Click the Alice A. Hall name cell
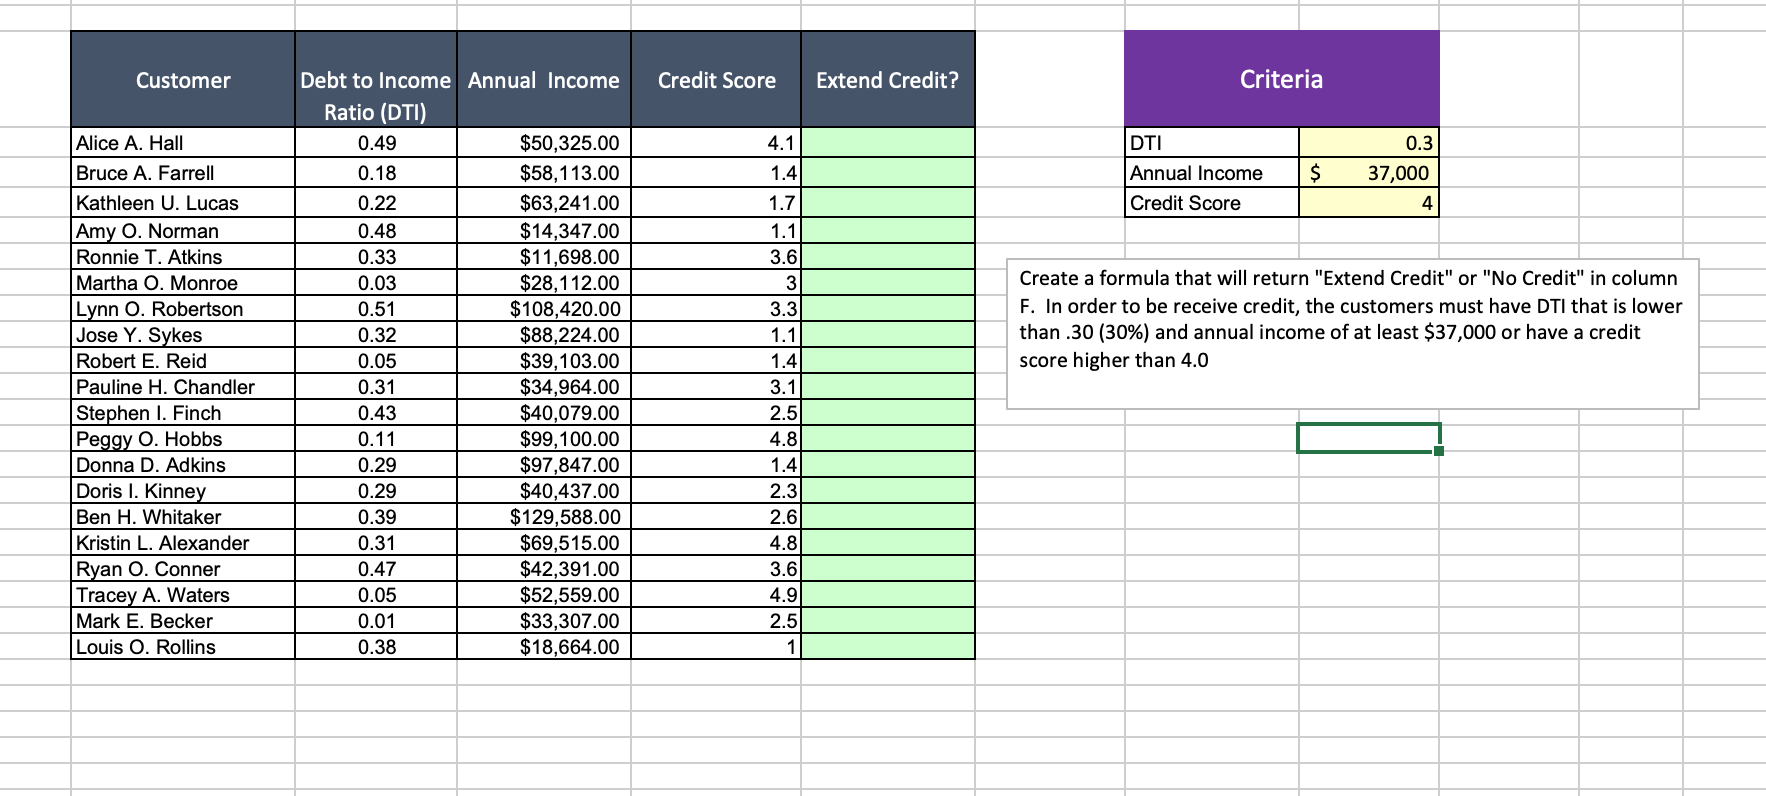 pos(183,143)
